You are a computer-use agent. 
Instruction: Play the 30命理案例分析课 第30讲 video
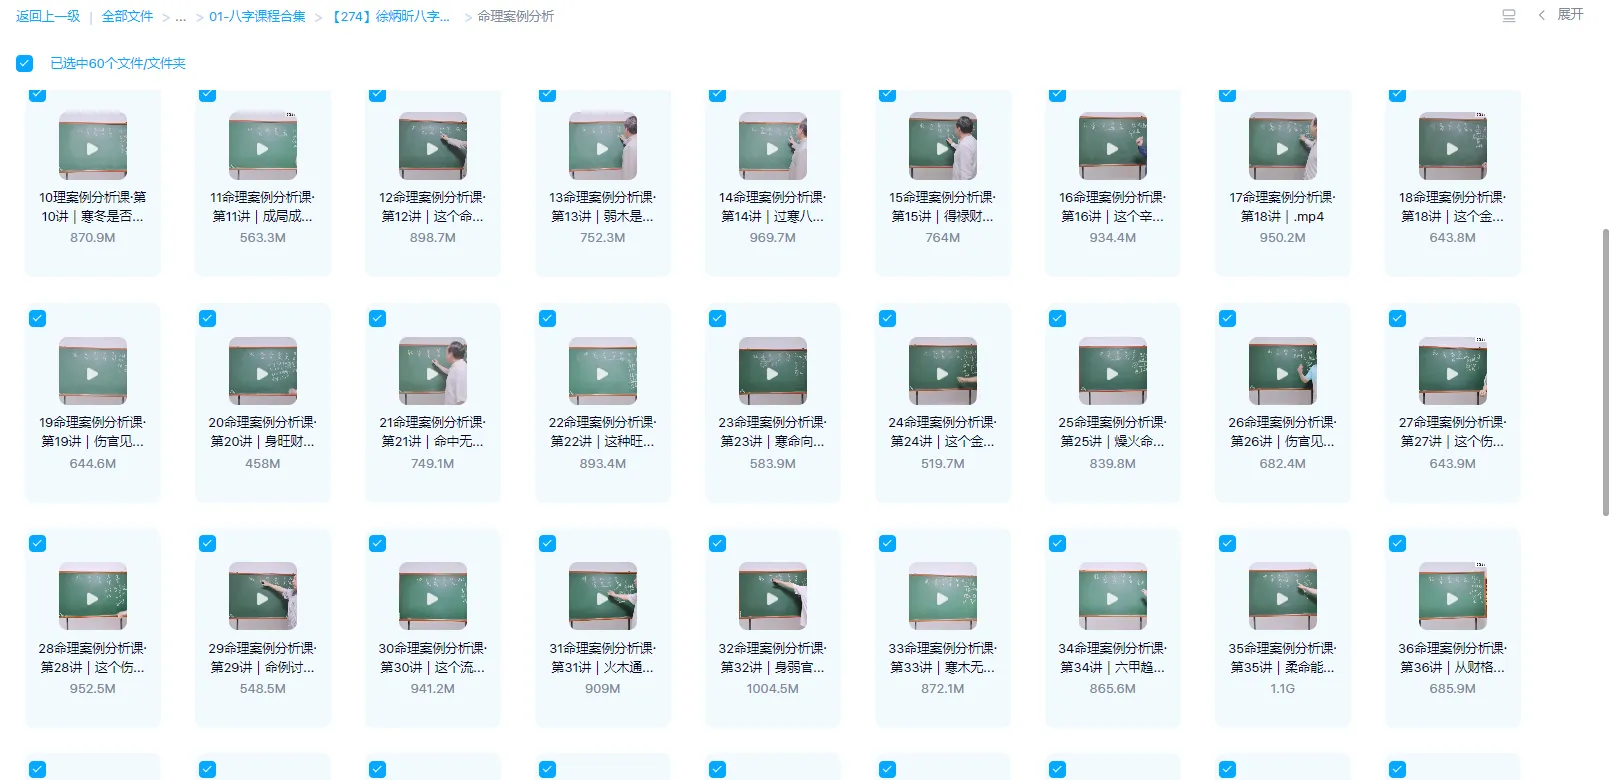(432, 598)
